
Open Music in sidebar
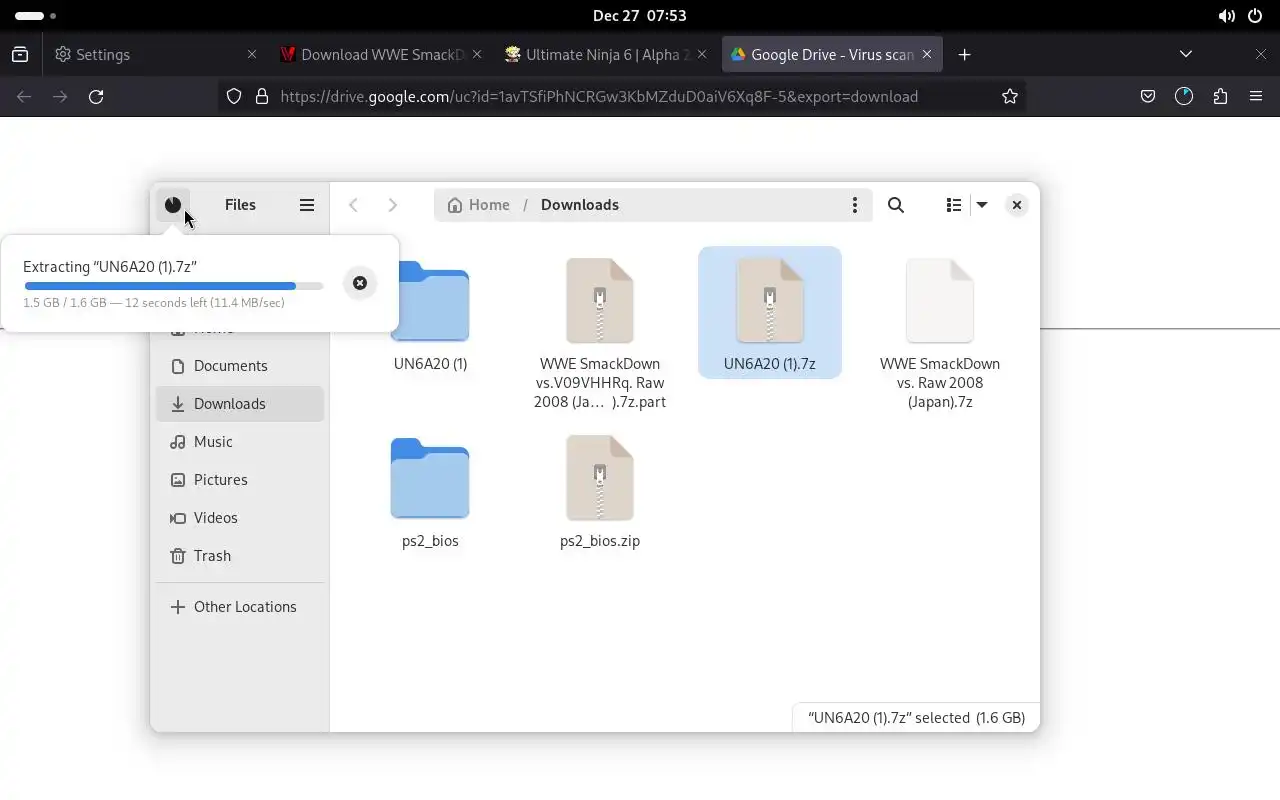point(240,442)
